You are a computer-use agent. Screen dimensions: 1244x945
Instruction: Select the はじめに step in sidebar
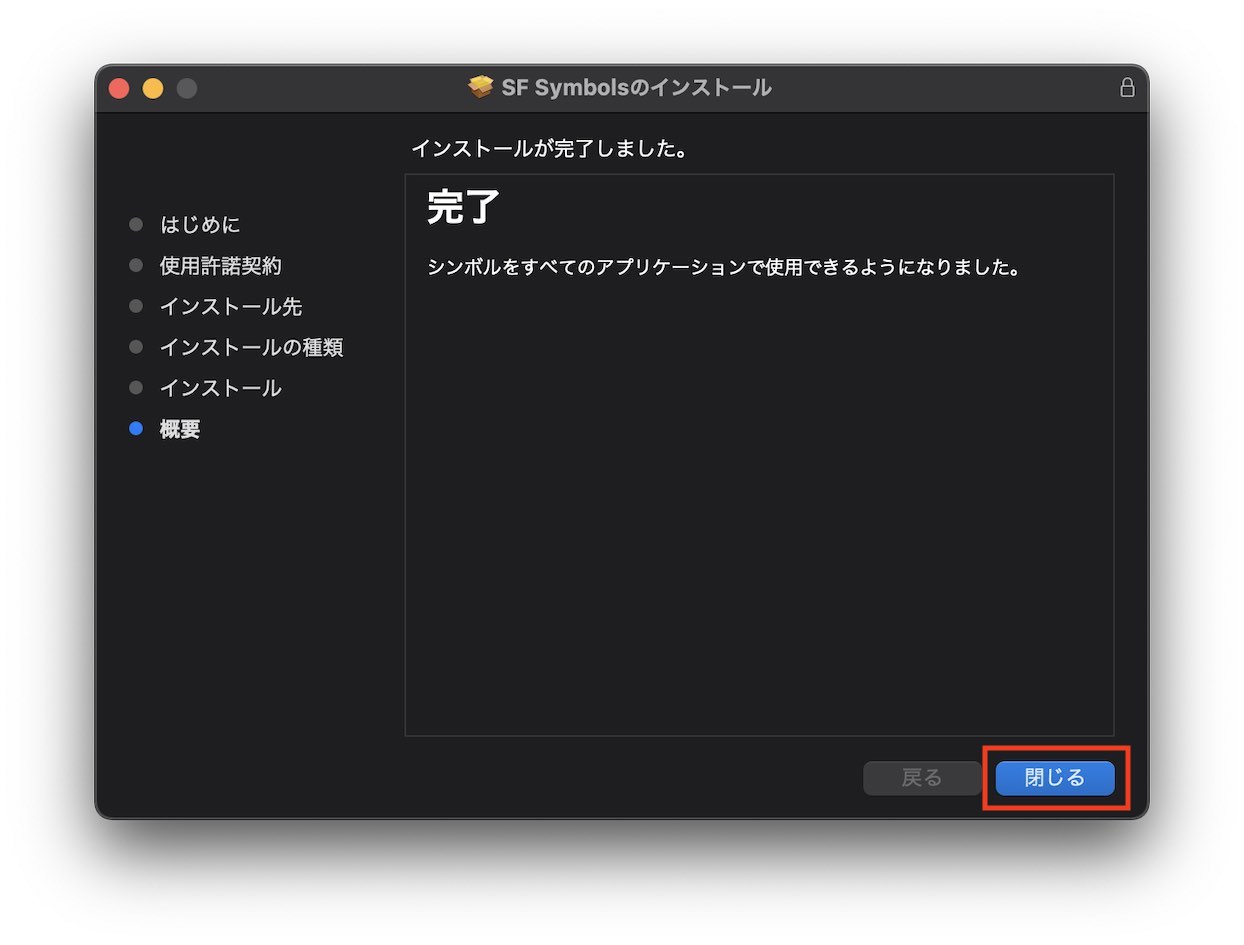tap(200, 224)
